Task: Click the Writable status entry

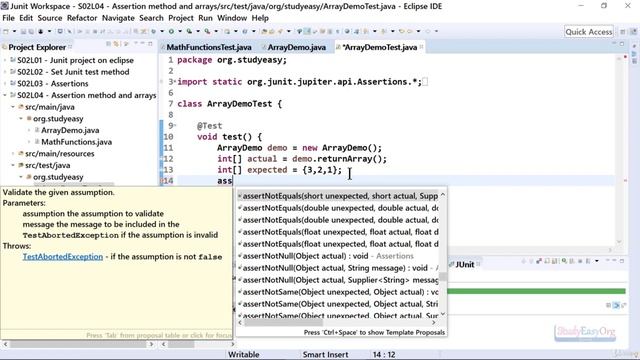Action: pos(244,354)
